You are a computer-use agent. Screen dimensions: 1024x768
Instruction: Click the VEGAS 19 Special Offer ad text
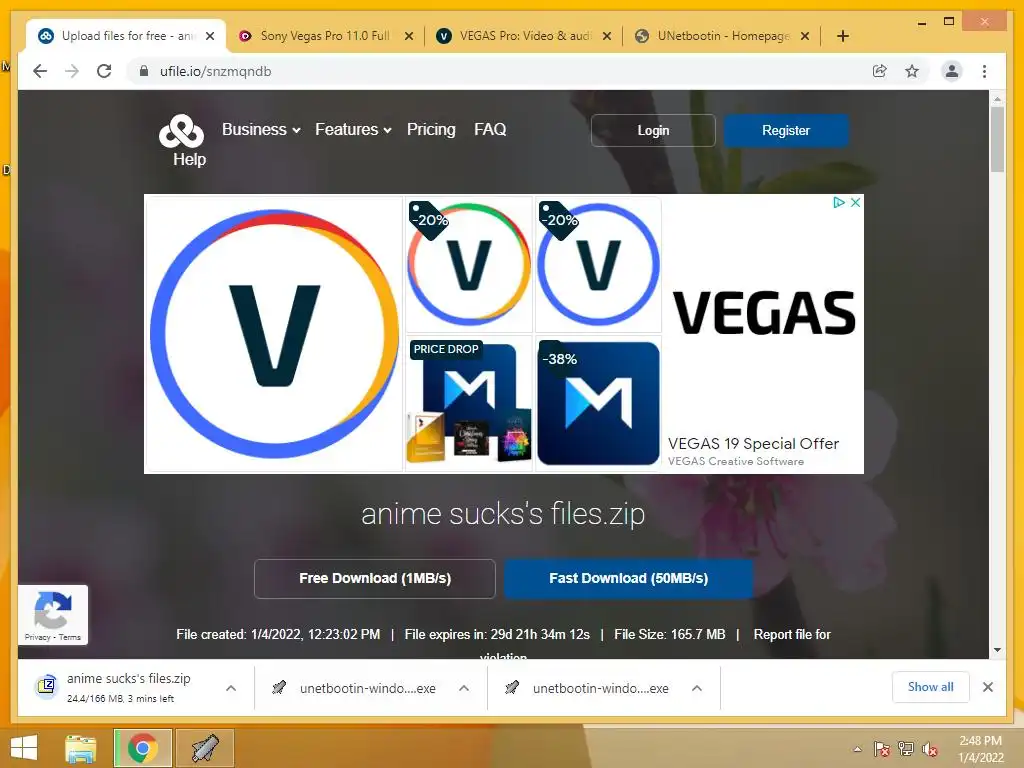point(753,443)
